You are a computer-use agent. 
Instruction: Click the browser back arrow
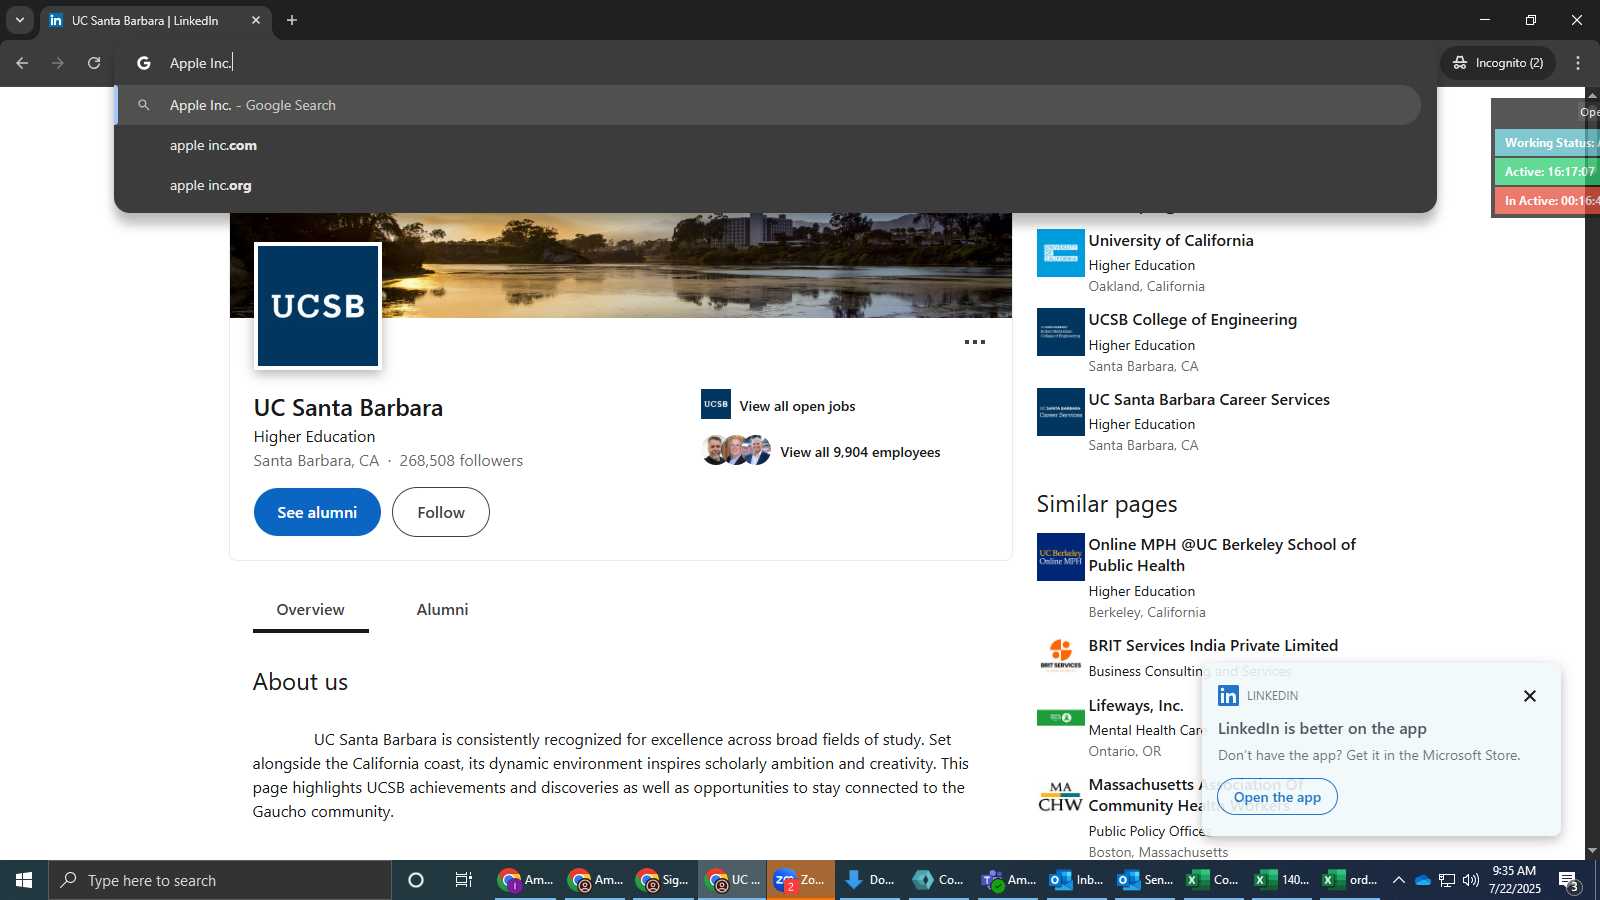pyautogui.click(x=22, y=63)
